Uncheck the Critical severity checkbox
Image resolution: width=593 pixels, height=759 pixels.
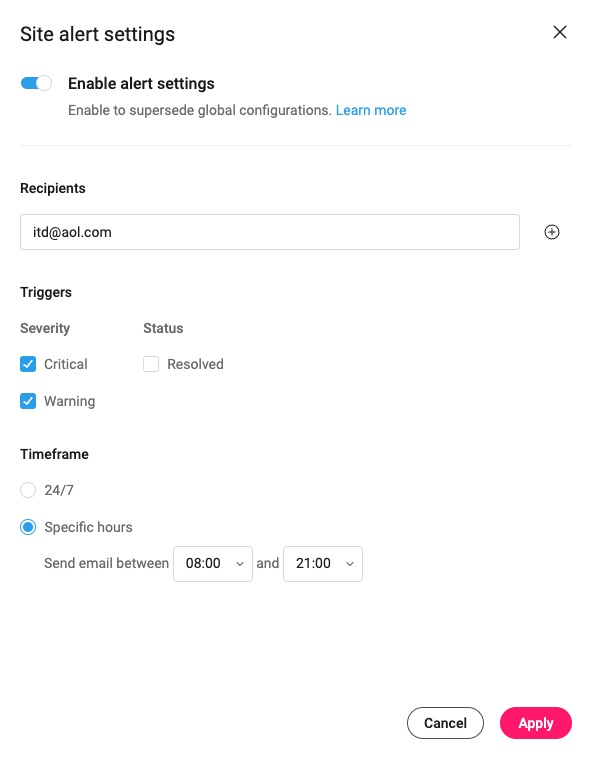click(x=28, y=364)
